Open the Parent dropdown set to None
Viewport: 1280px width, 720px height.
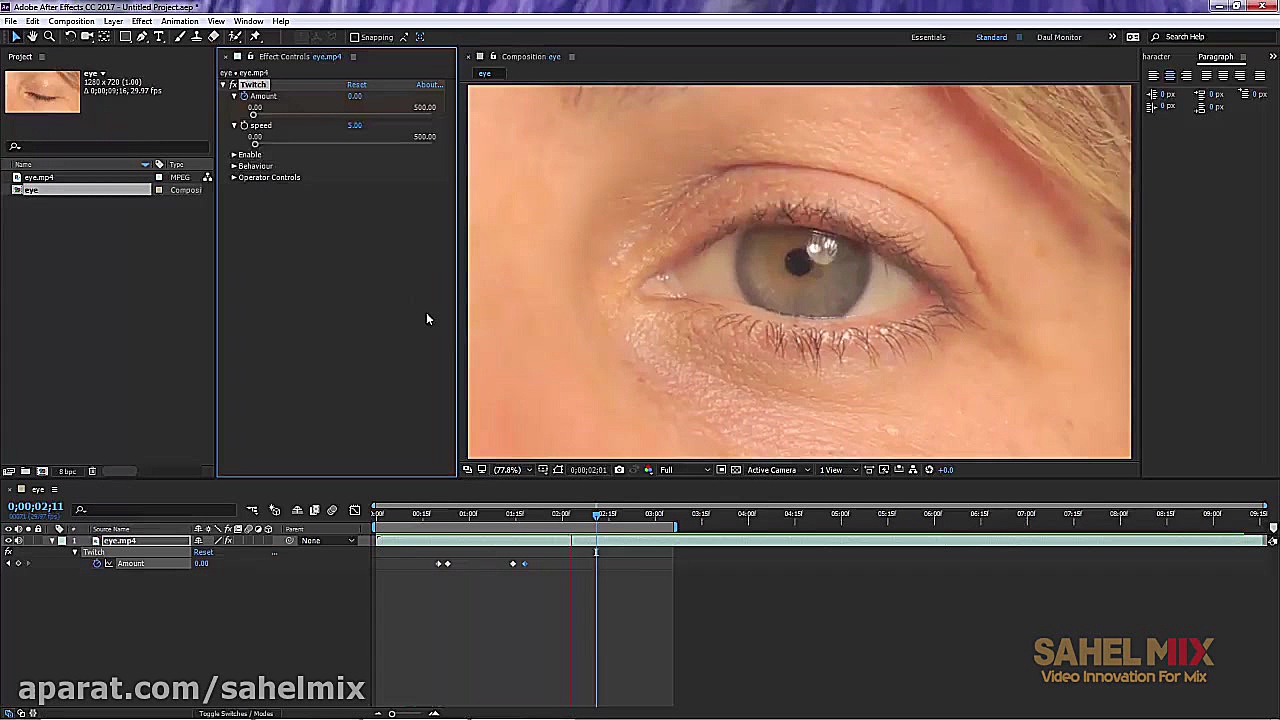click(325, 540)
